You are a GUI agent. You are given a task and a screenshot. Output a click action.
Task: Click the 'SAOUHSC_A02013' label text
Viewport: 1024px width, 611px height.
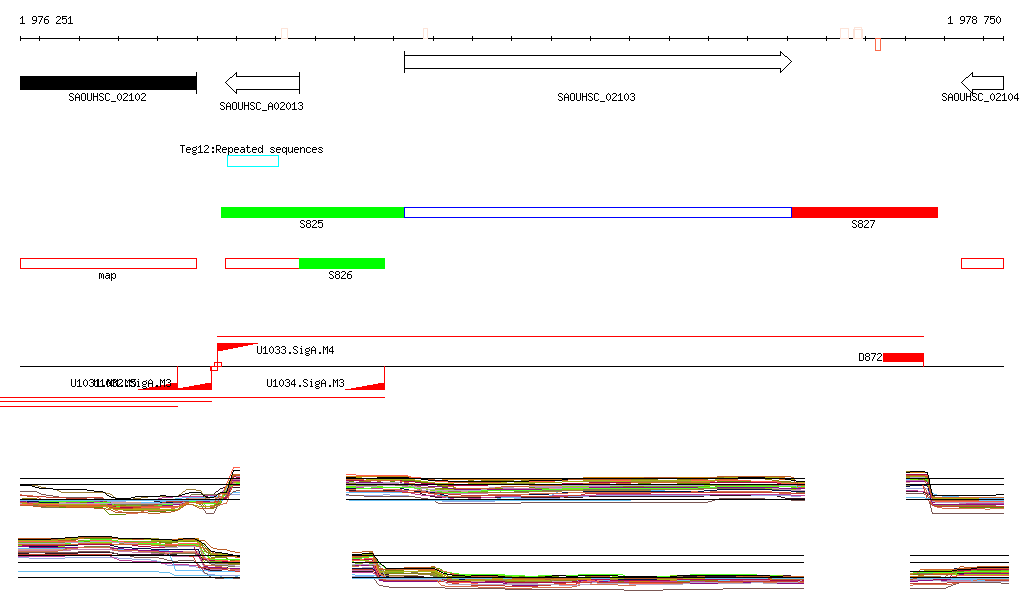(261, 106)
